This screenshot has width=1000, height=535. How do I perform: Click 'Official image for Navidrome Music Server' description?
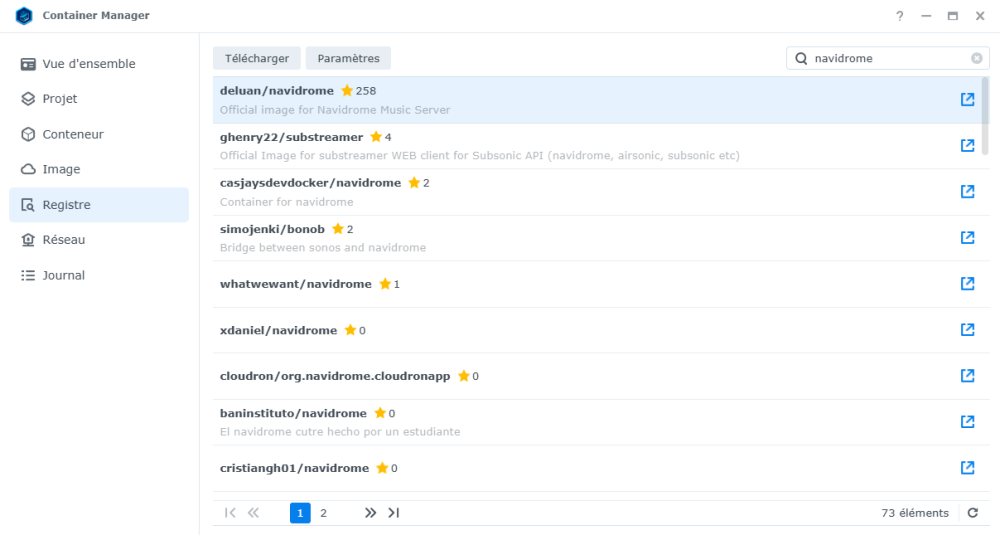pos(335,110)
